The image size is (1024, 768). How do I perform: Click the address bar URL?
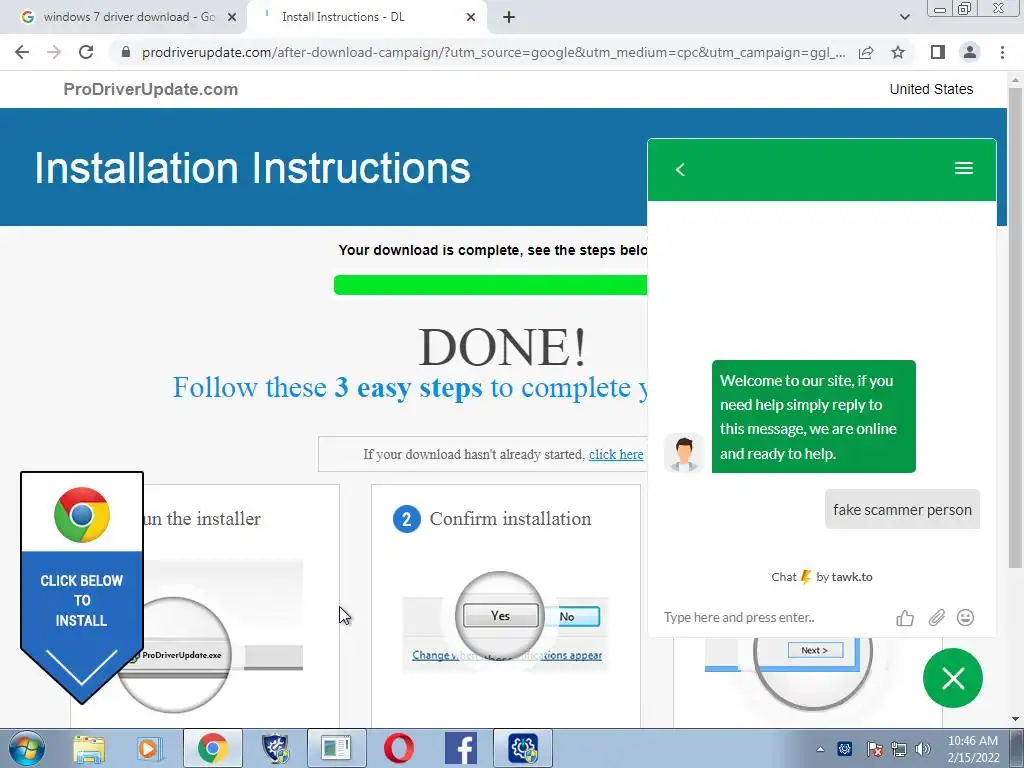(494, 52)
